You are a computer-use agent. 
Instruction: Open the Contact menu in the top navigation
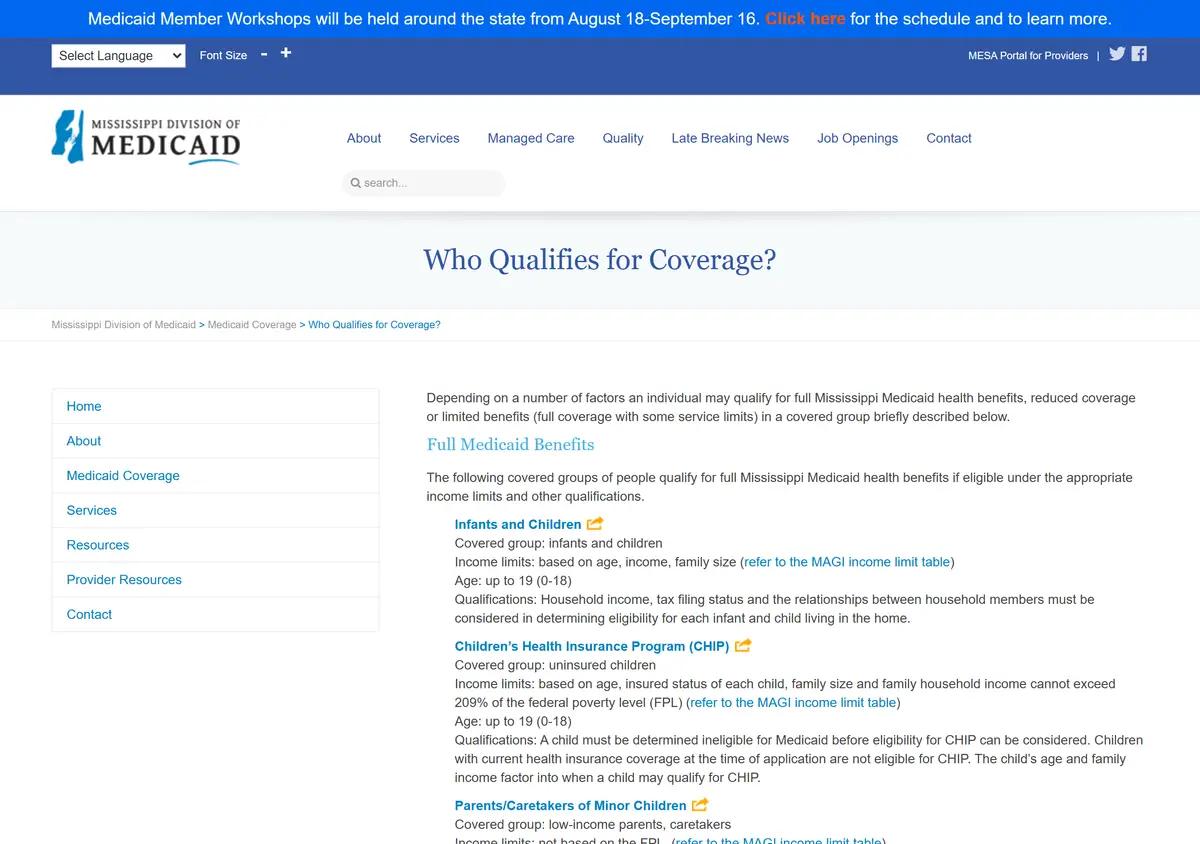click(949, 138)
